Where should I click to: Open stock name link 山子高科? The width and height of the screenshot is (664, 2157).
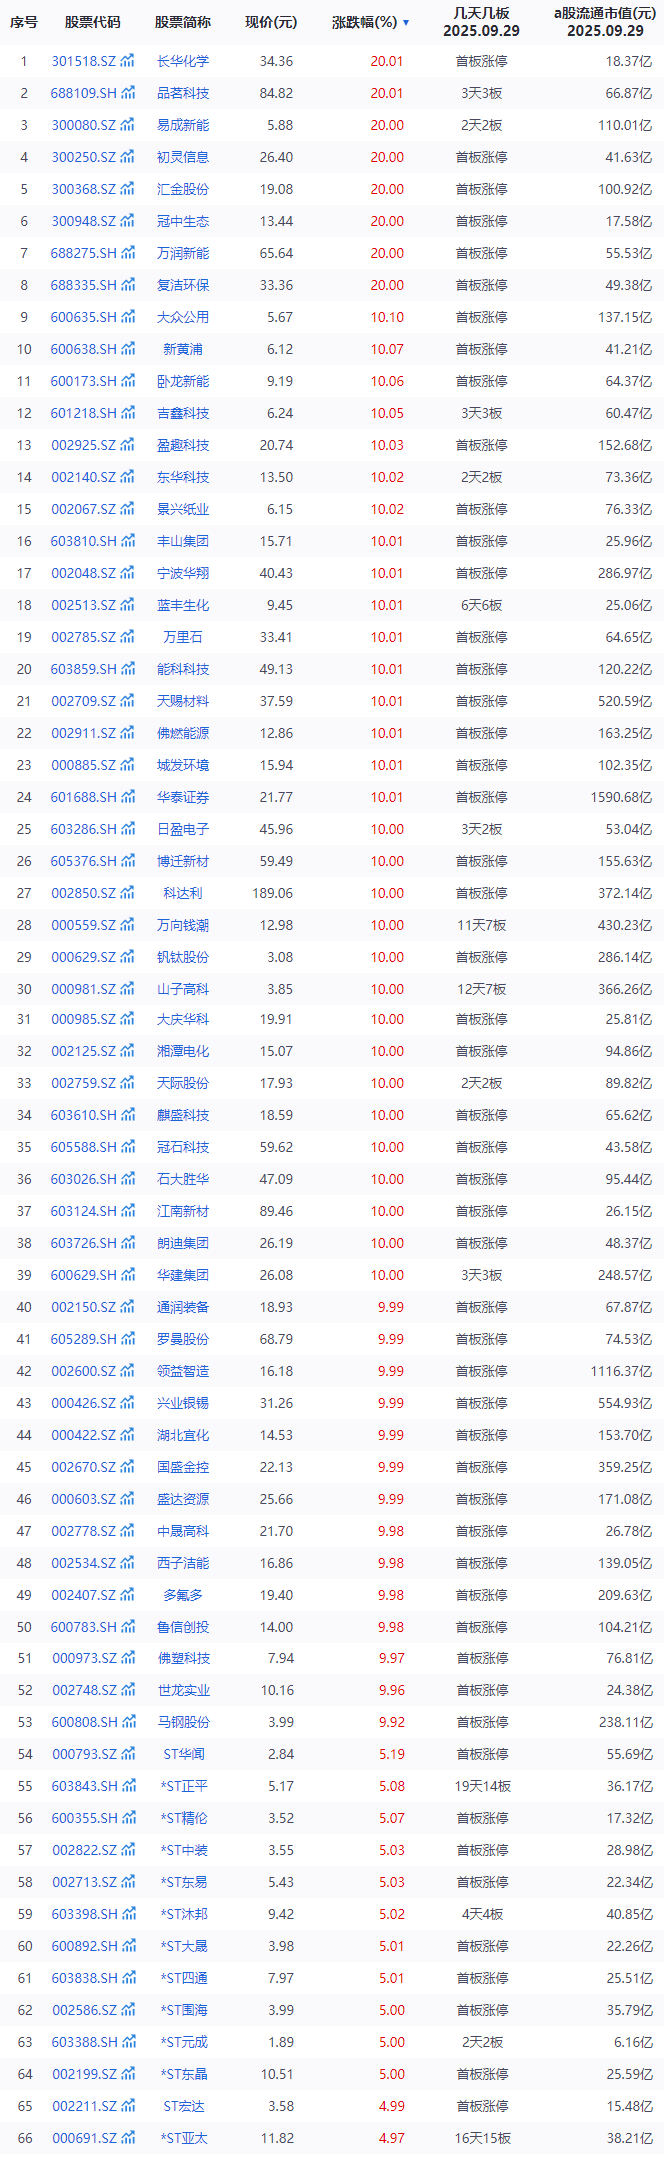pyautogui.click(x=183, y=989)
